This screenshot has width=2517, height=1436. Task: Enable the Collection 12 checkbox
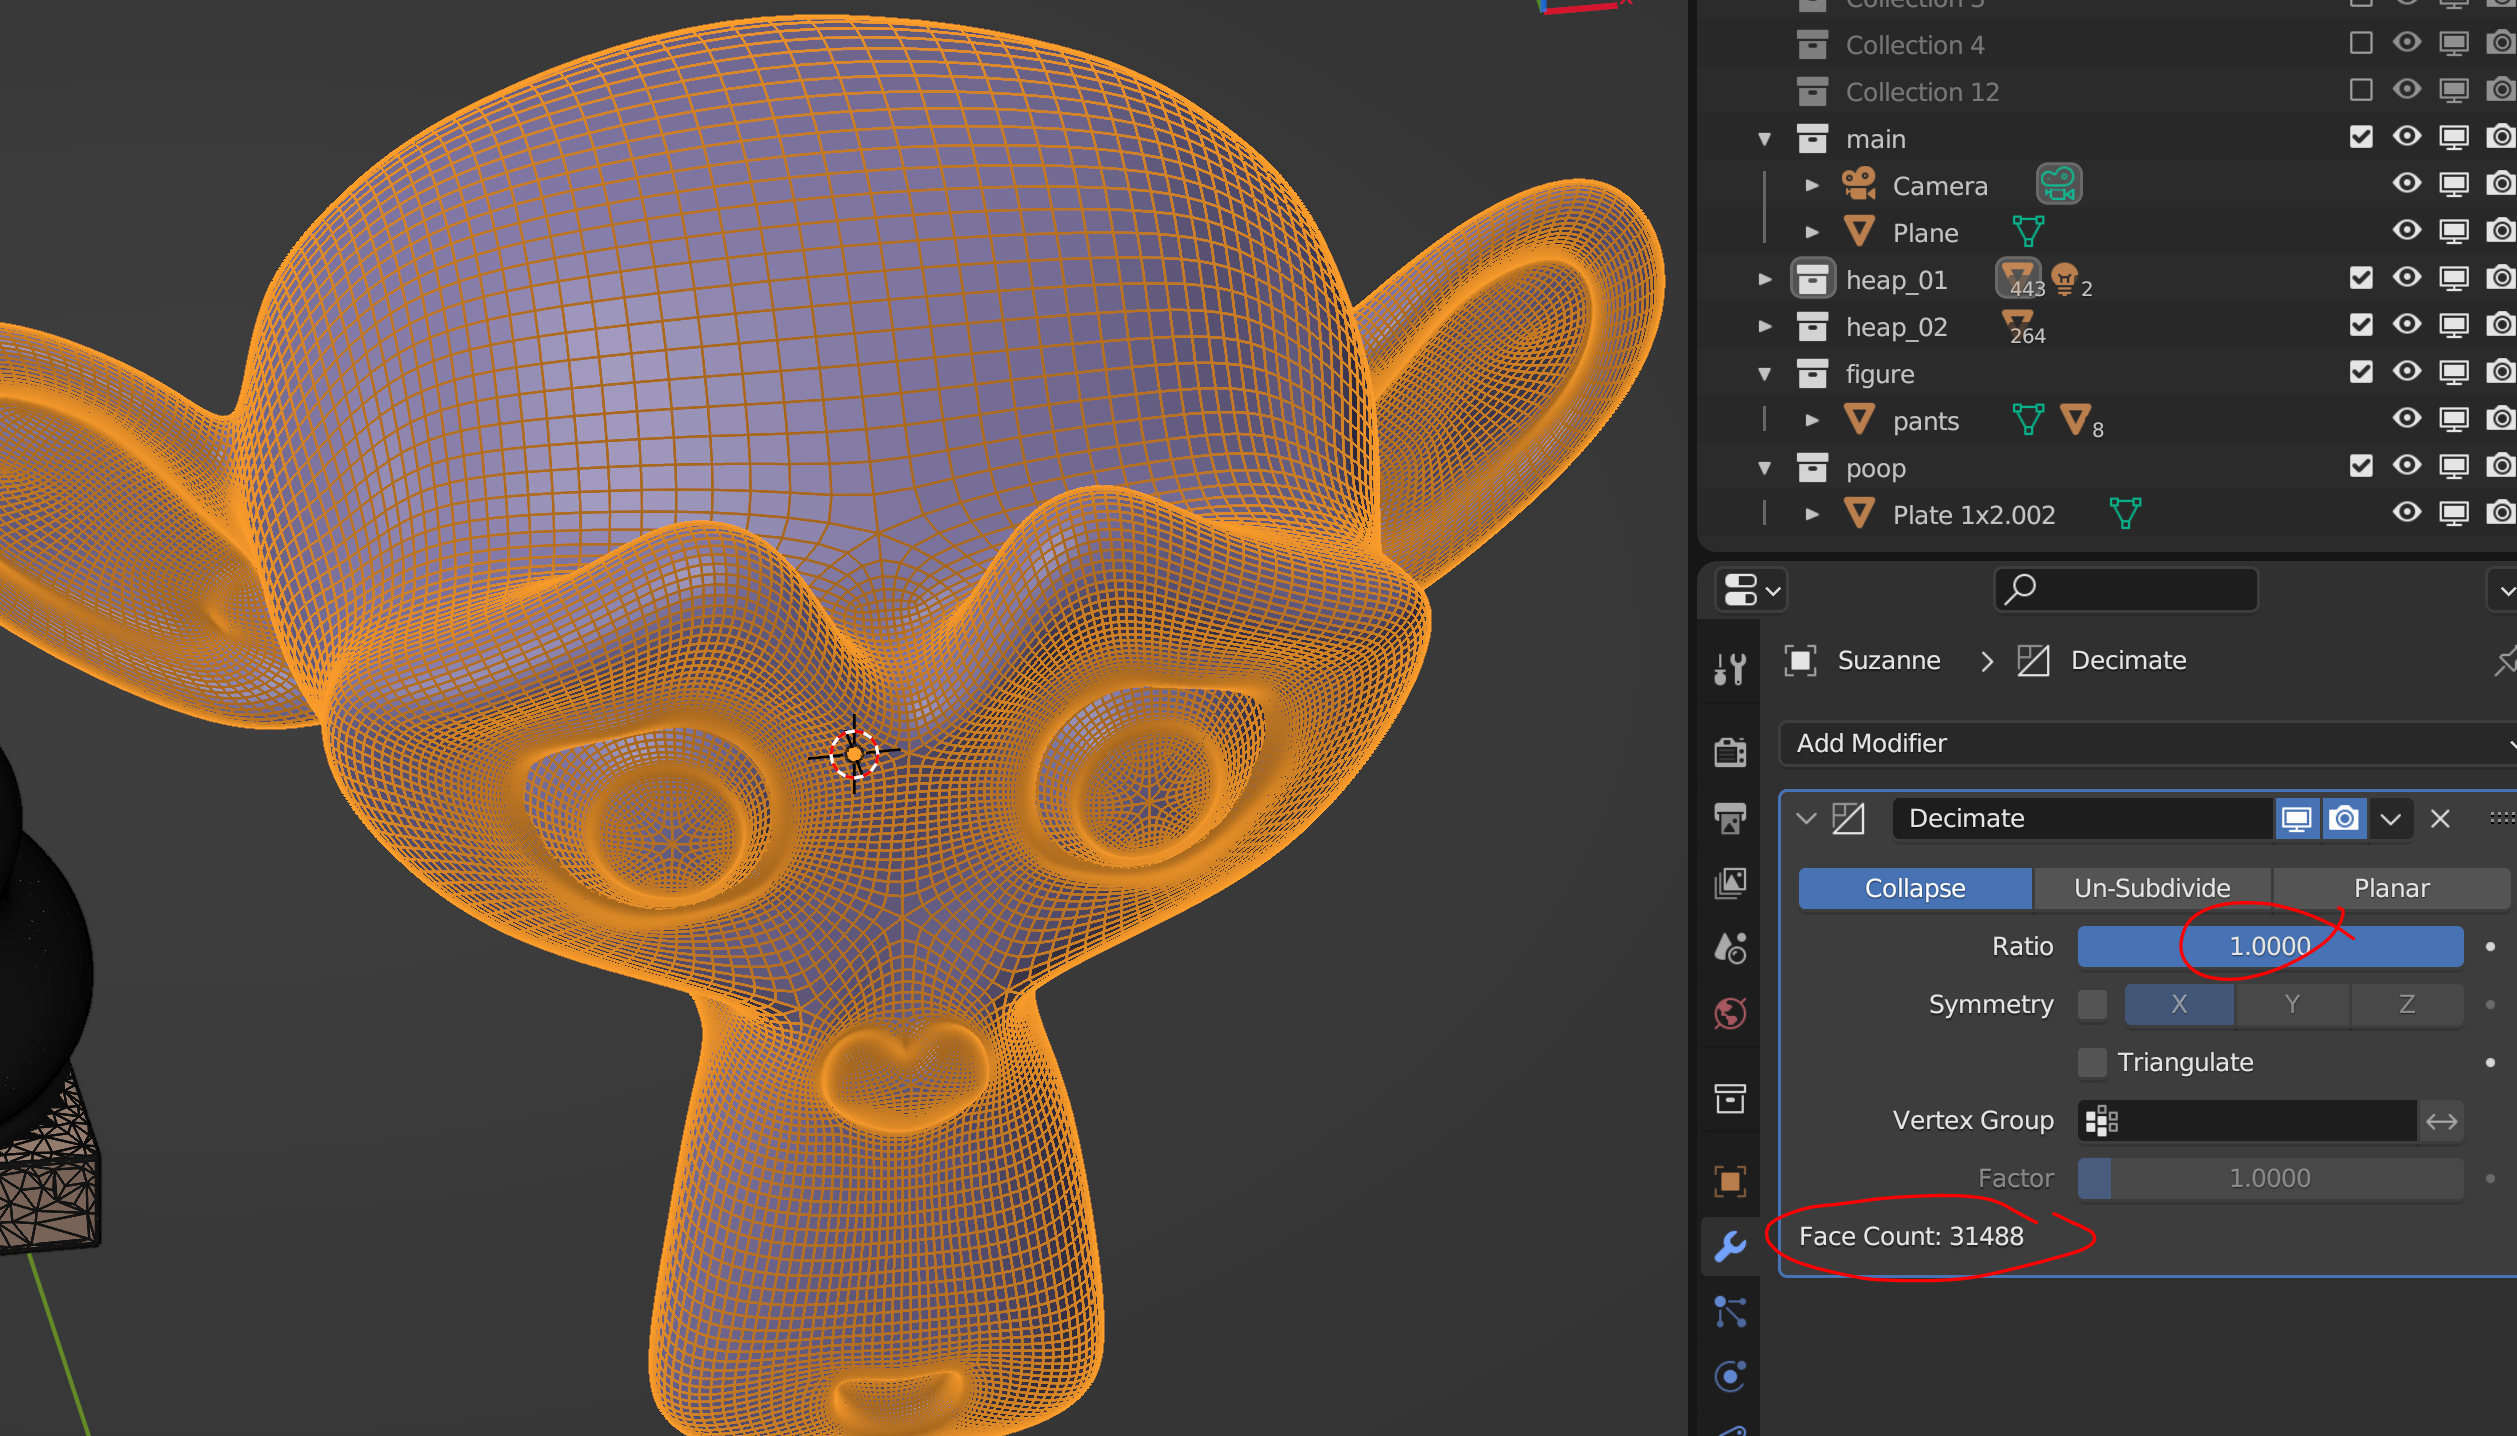point(2361,90)
